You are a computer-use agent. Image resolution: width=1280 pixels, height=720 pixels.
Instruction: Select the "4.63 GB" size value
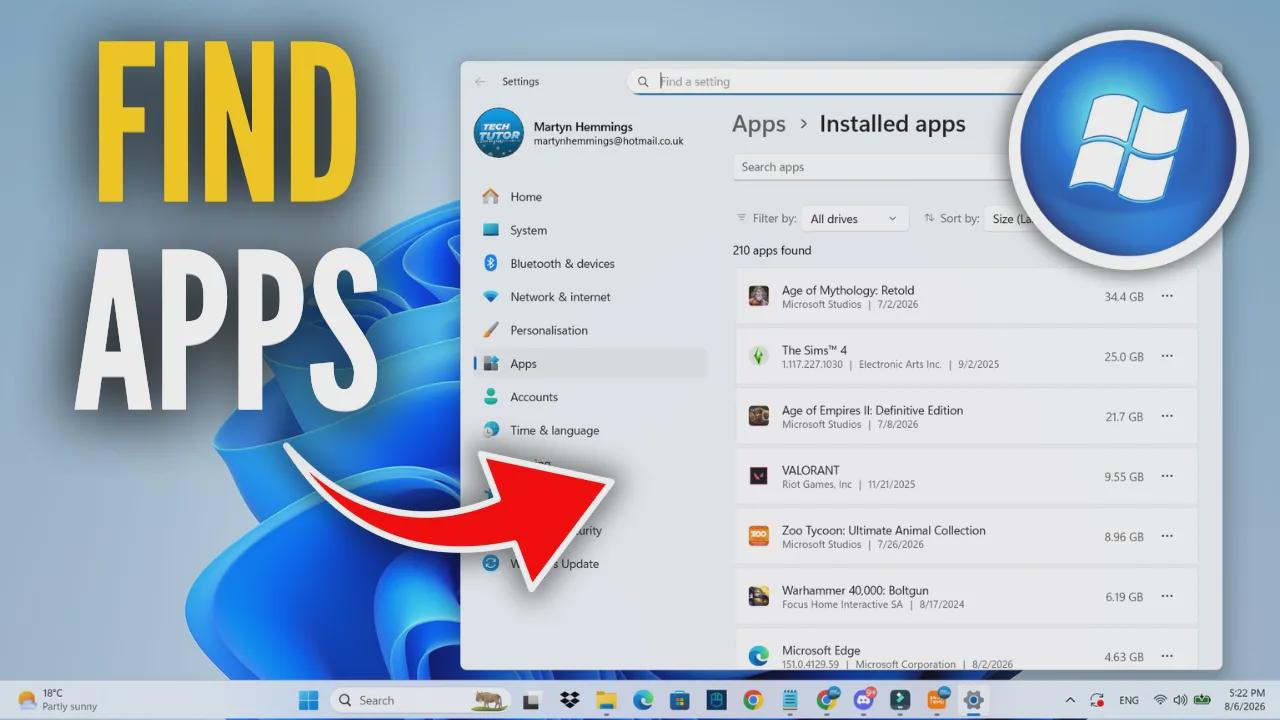click(1124, 657)
